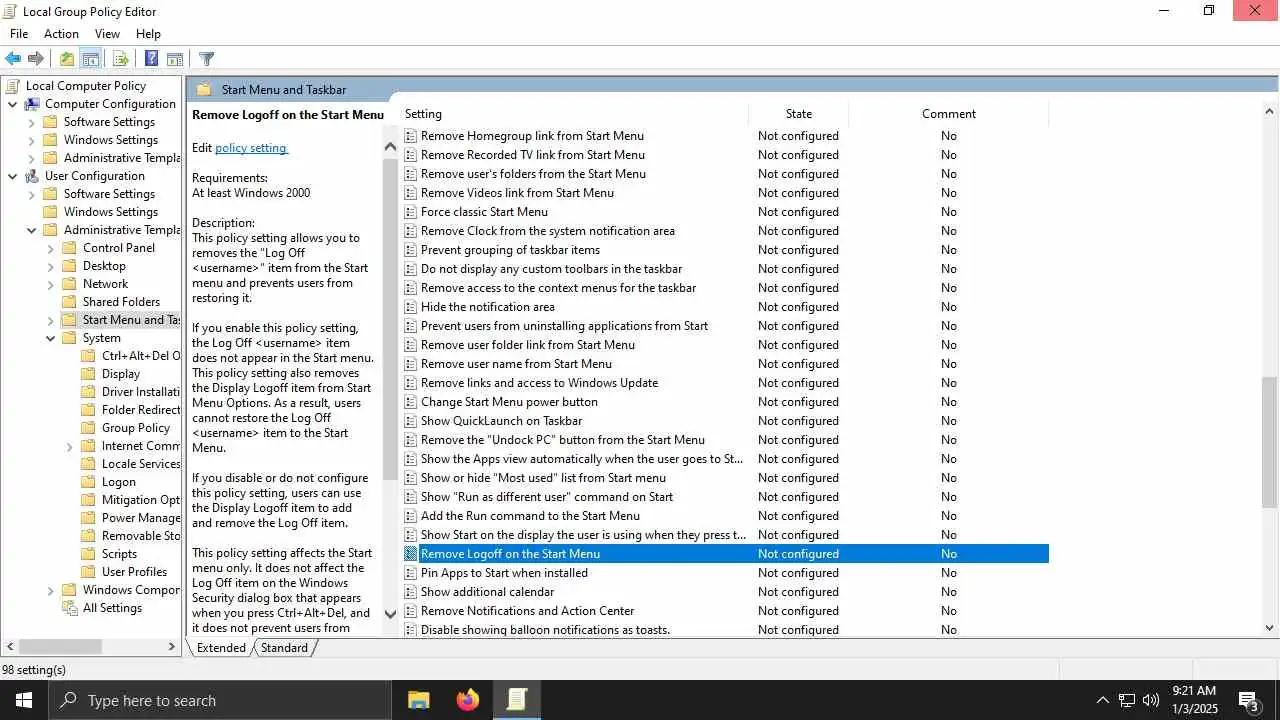Viewport: 1280px width, 720px height.
Task: Click settings list vertical scrollbar down arrow
Action: click(x=1270, y=628)
